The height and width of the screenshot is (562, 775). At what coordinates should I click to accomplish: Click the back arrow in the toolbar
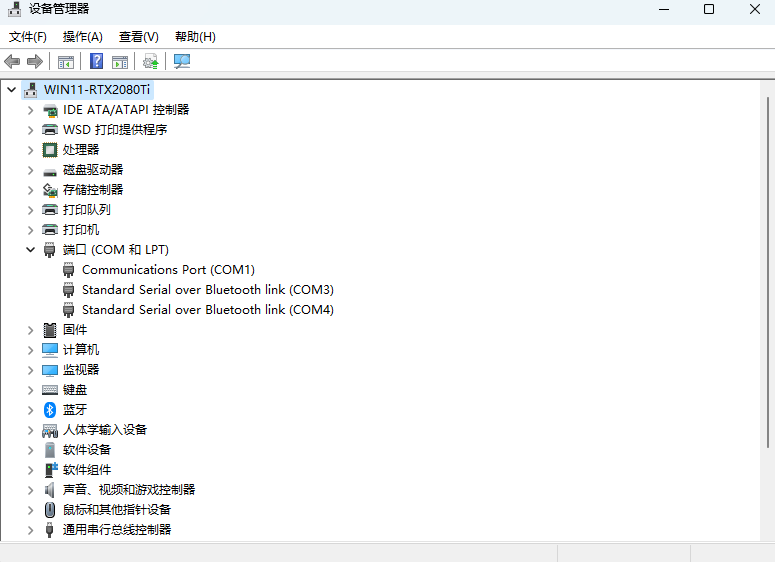12,62
